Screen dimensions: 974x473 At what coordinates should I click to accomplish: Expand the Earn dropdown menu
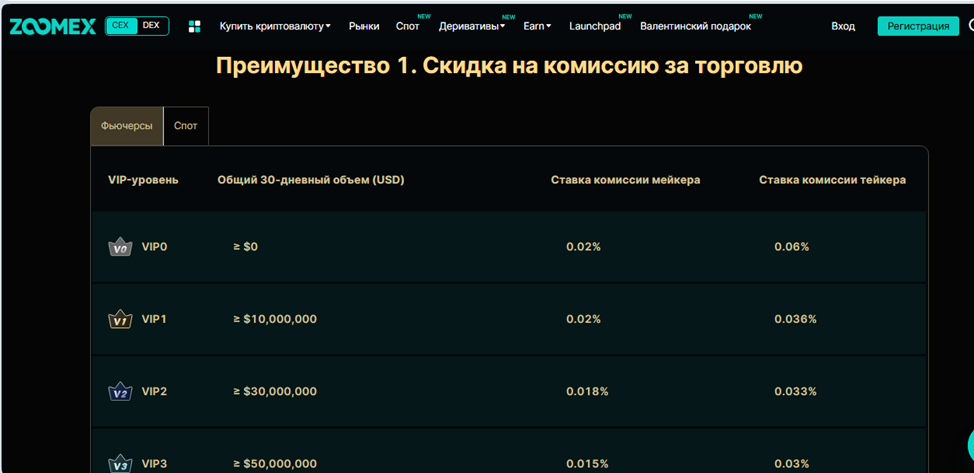click(x=537, y=26)
